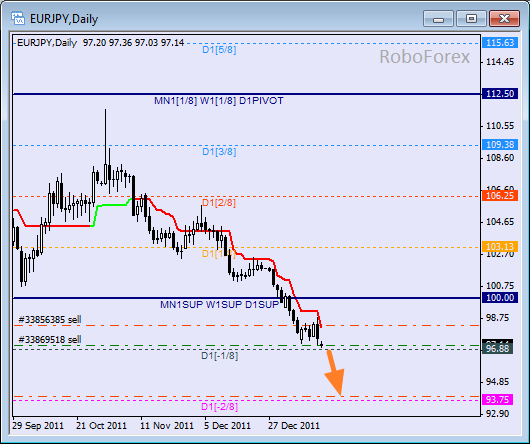Maximize the EURJPY Daily chart window
The height and width of the screenshot is (444, 530).
[471, 18]
